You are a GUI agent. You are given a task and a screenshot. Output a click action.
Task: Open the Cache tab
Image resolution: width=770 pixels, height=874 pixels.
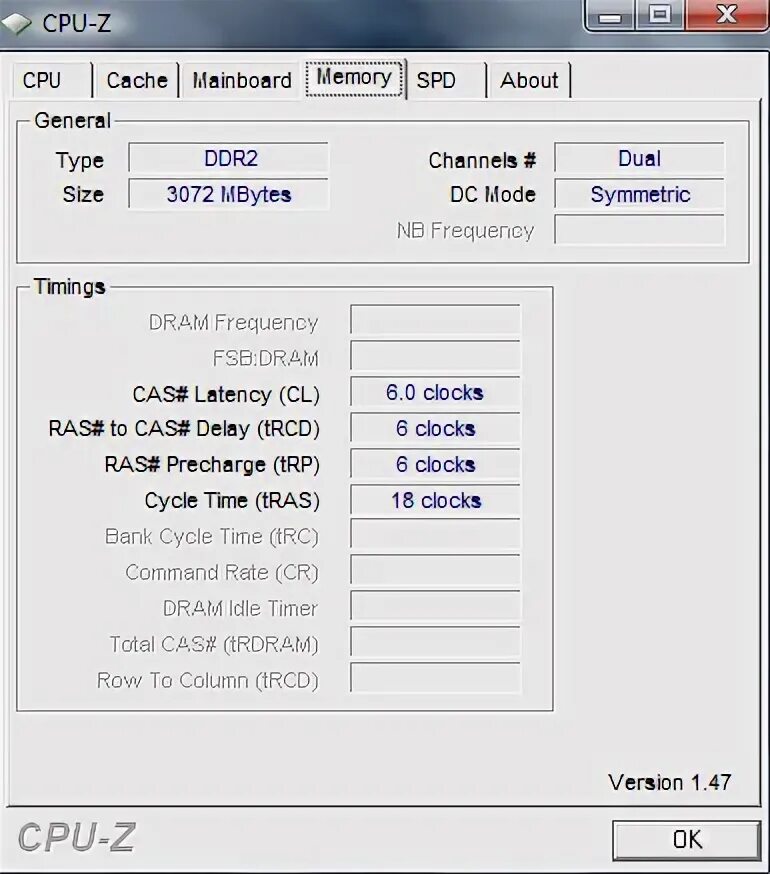pos(137,80)
